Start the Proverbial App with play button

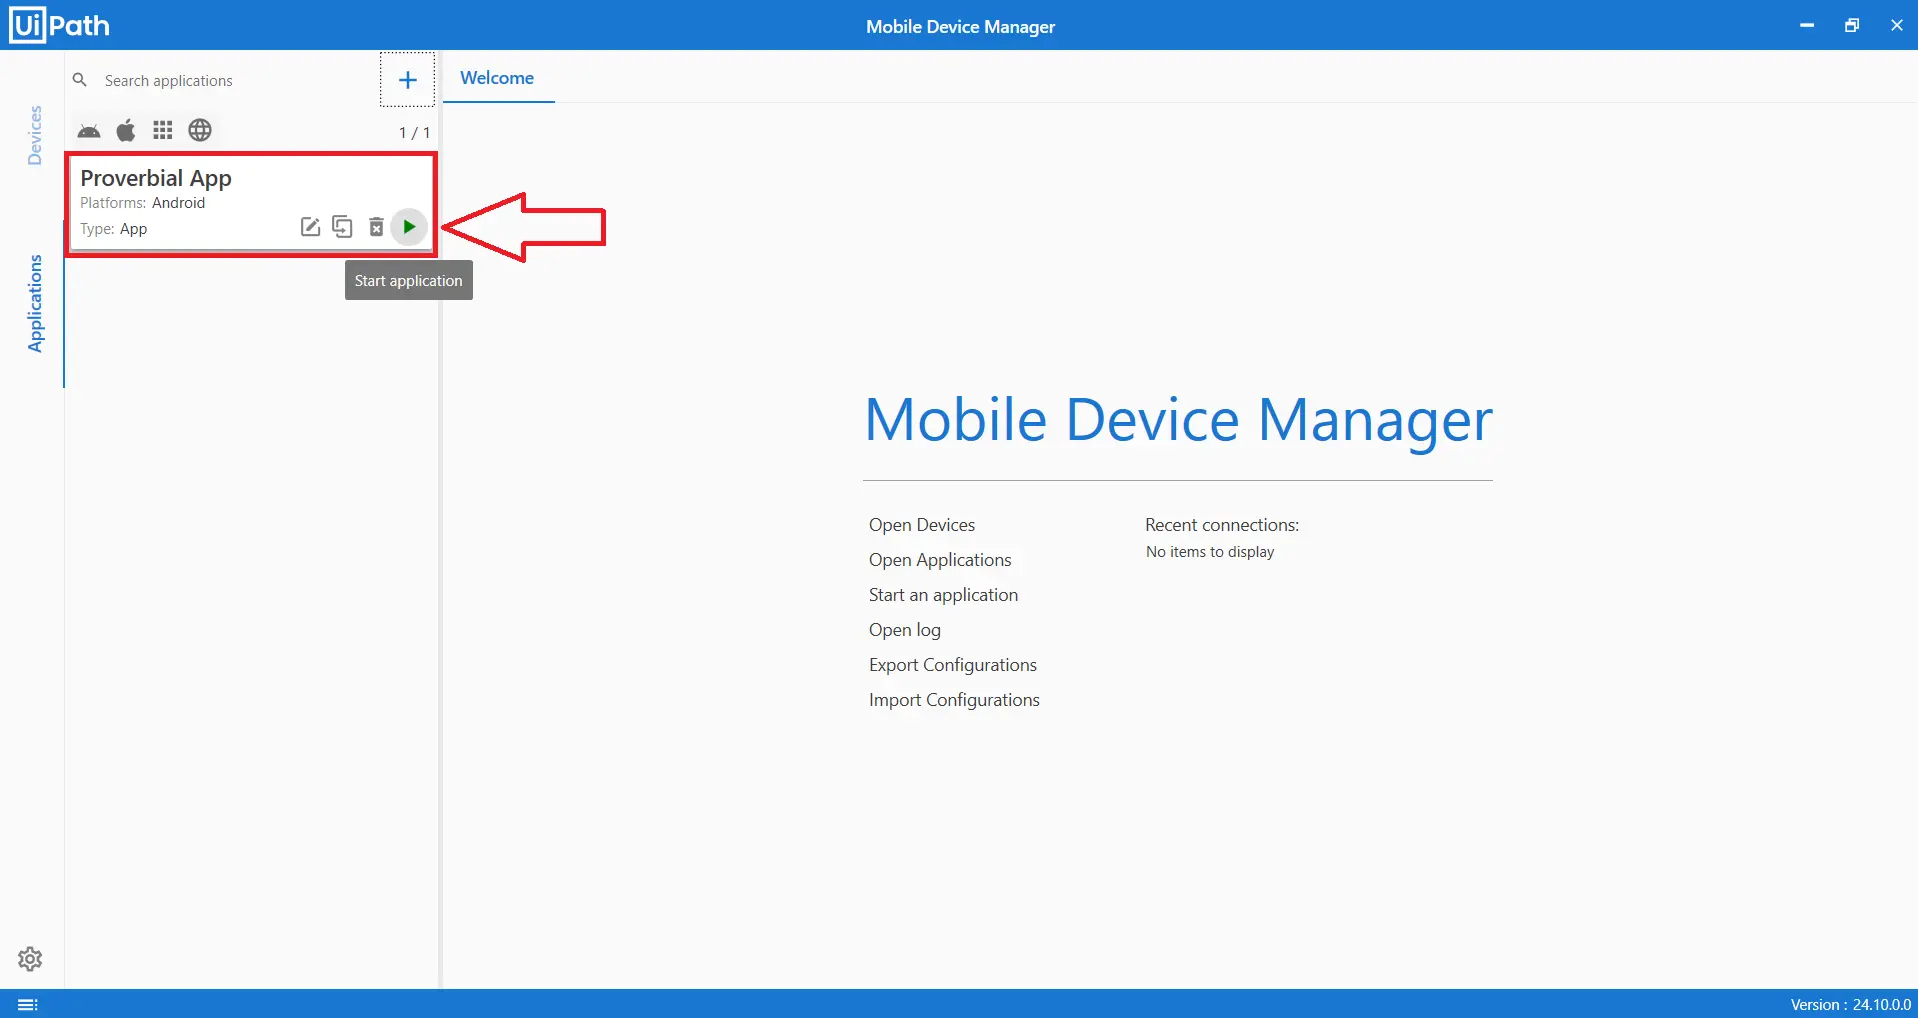point(409,227)
